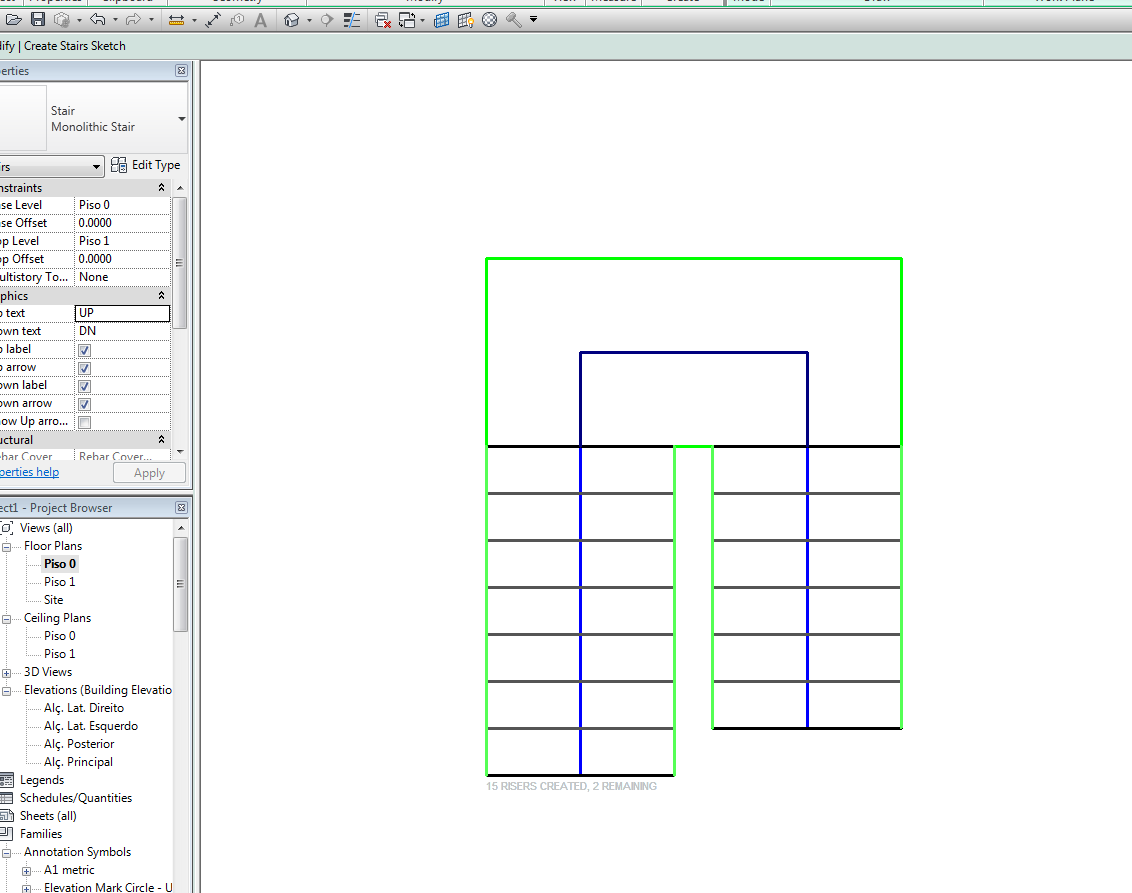Open the Alç. Lat. Direito elevation

click(x=84, y=708)
